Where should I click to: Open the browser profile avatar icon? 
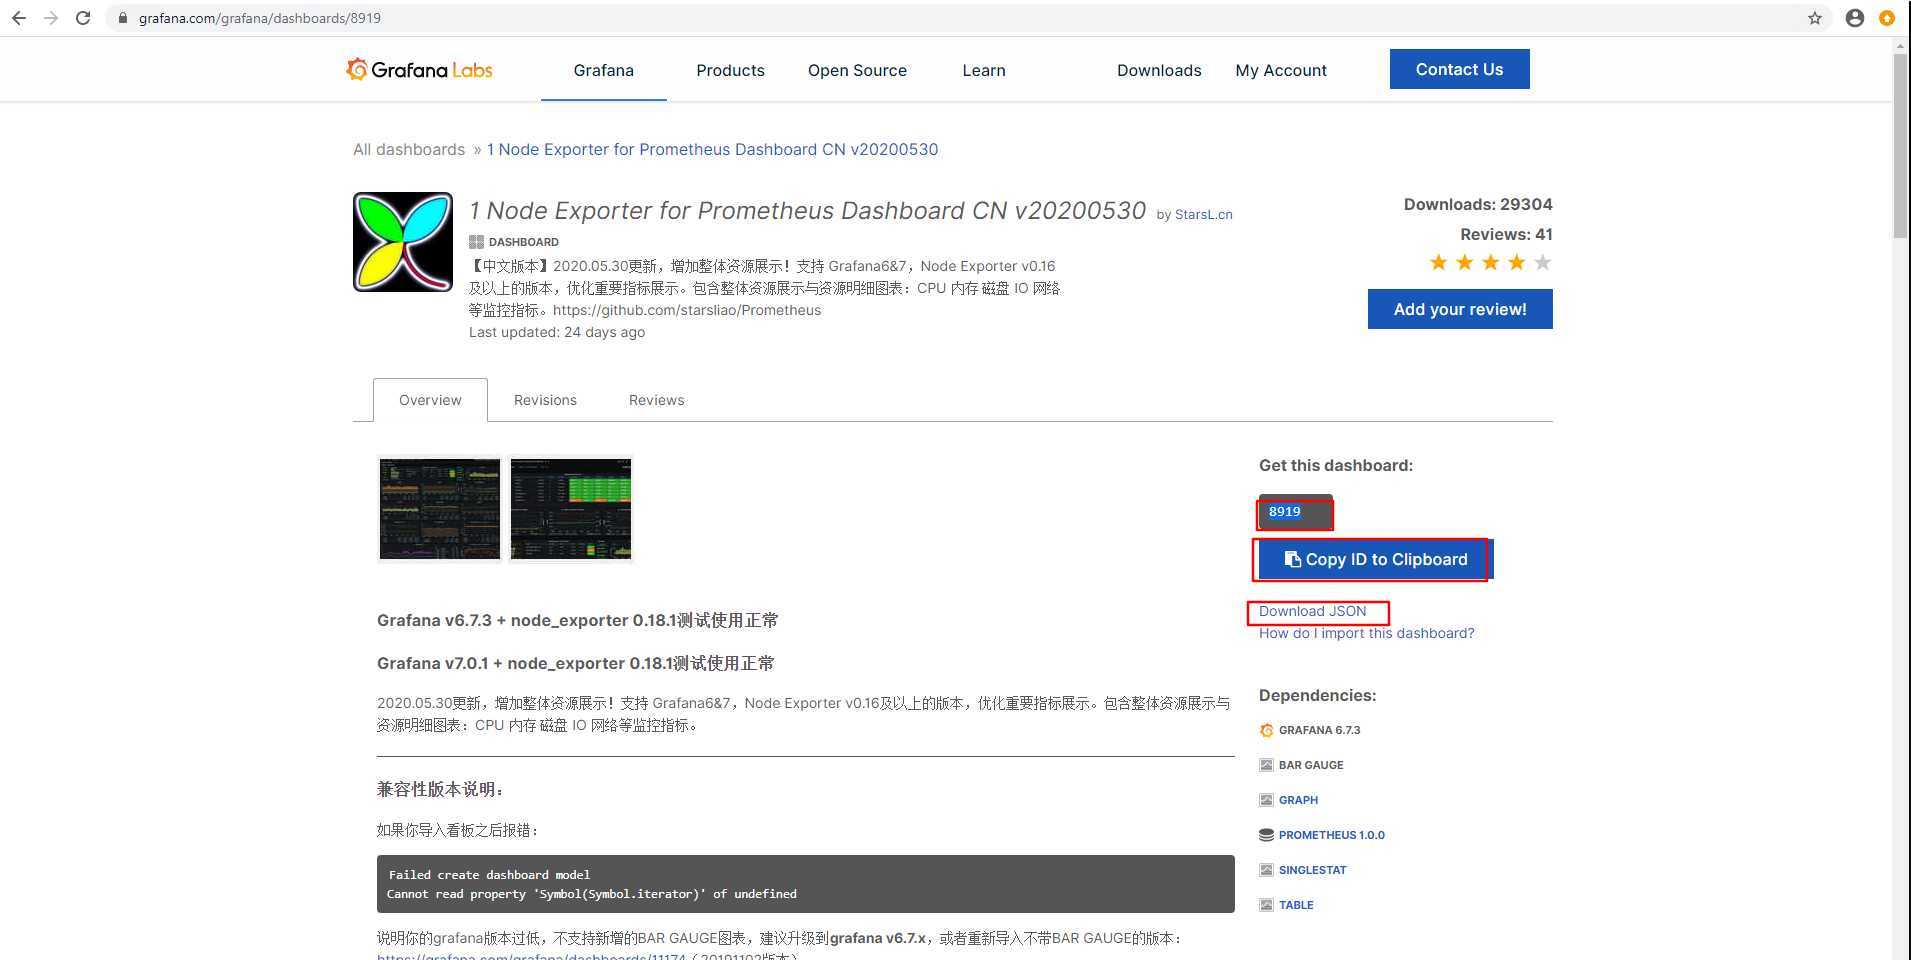click(x=1855, y=18)
